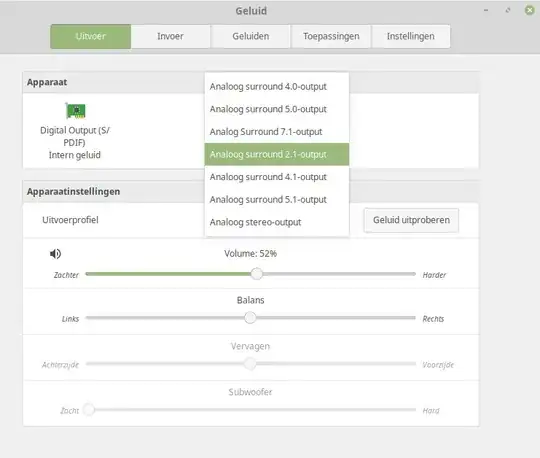Image resolution: width=540 pixels, height=458 pixels.
Task: Choose Analoog surround 5.0-output
Action: 277,109
